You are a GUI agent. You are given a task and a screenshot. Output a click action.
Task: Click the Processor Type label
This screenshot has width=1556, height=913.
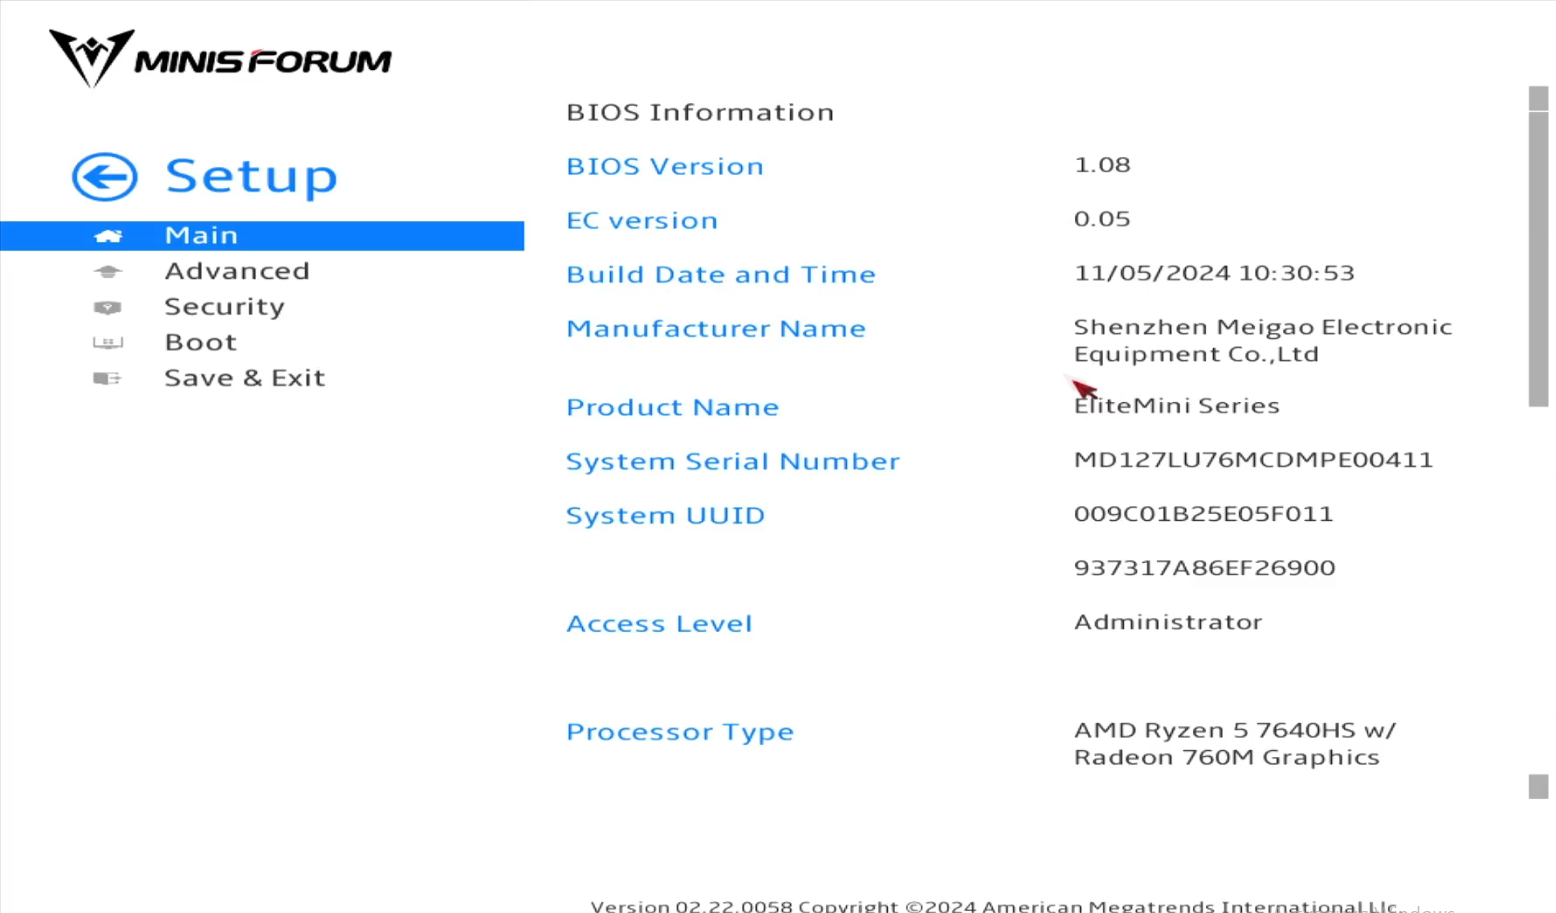(x=679, y=732)
